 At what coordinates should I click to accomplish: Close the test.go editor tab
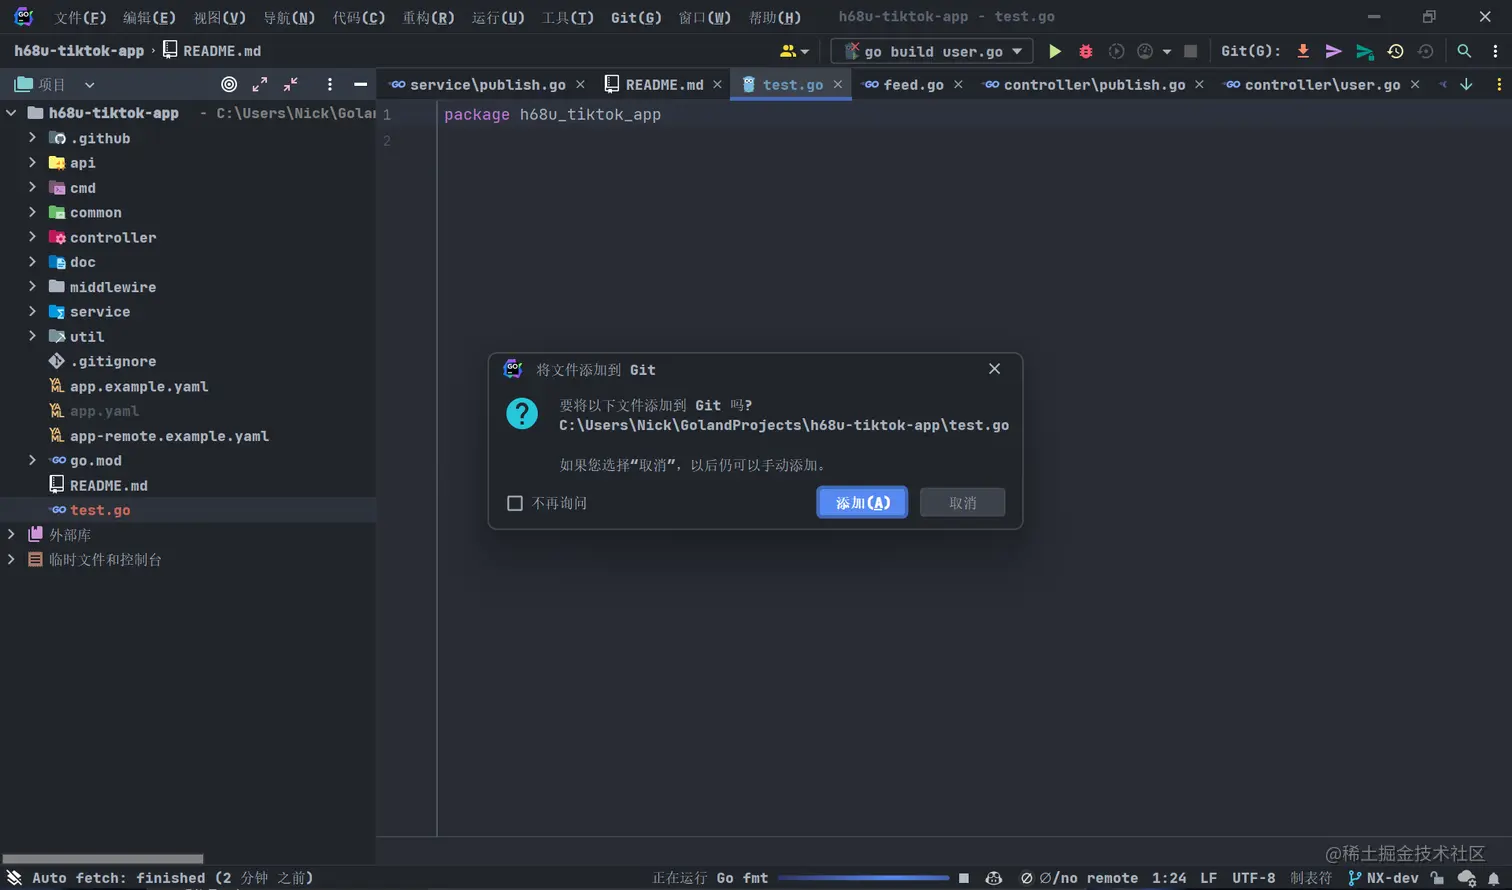838,85
